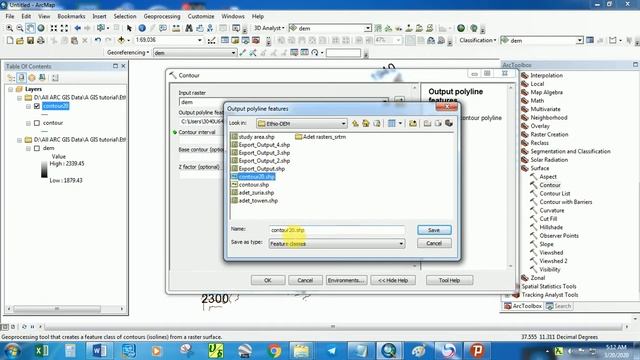Click OK in the Contour tool
Viewport: 640px width, 360px height.
pyautogui.click(x=268, y=280)
